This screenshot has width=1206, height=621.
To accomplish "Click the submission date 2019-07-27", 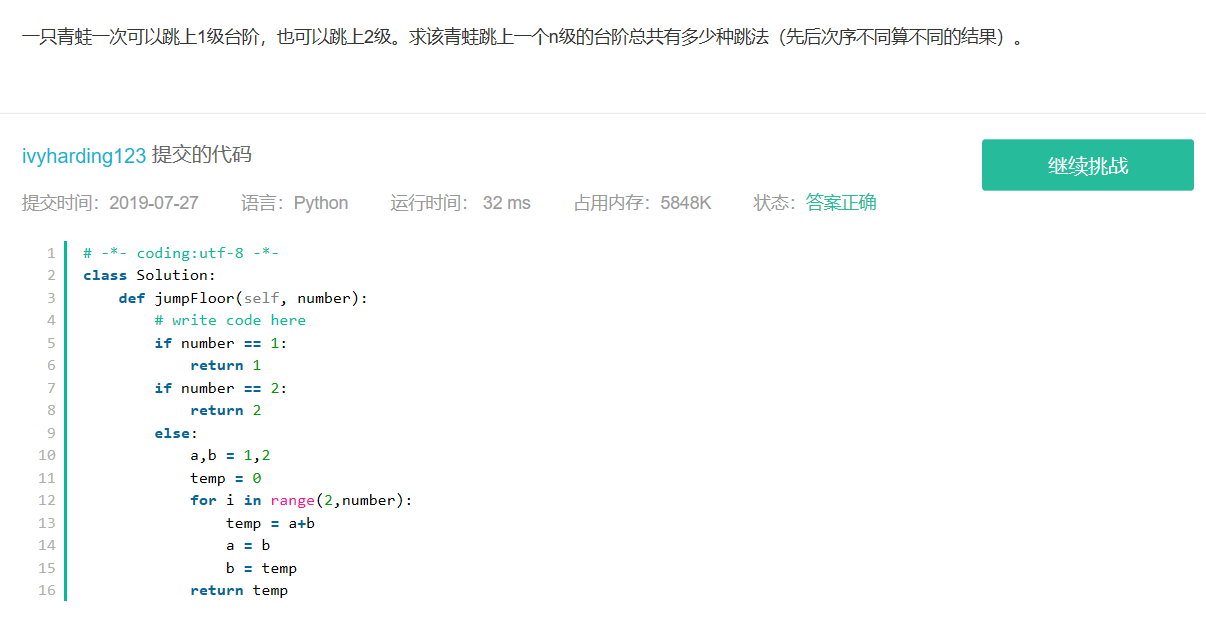I will click(154, 203).
